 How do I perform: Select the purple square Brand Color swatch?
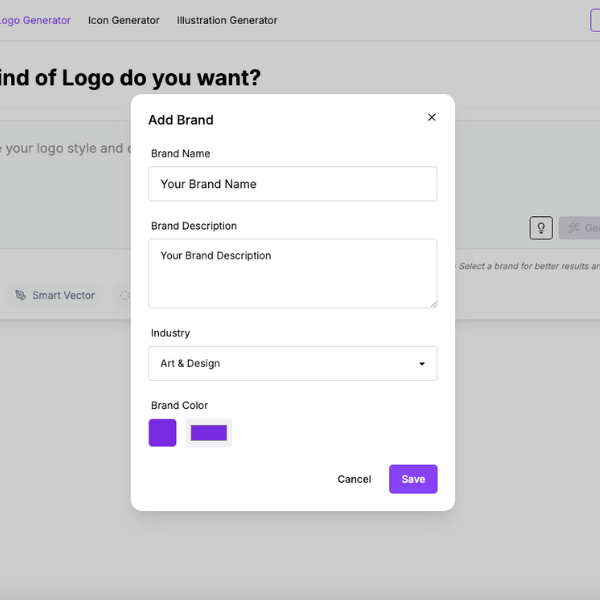pyautogui.click(x=163, y=433)
